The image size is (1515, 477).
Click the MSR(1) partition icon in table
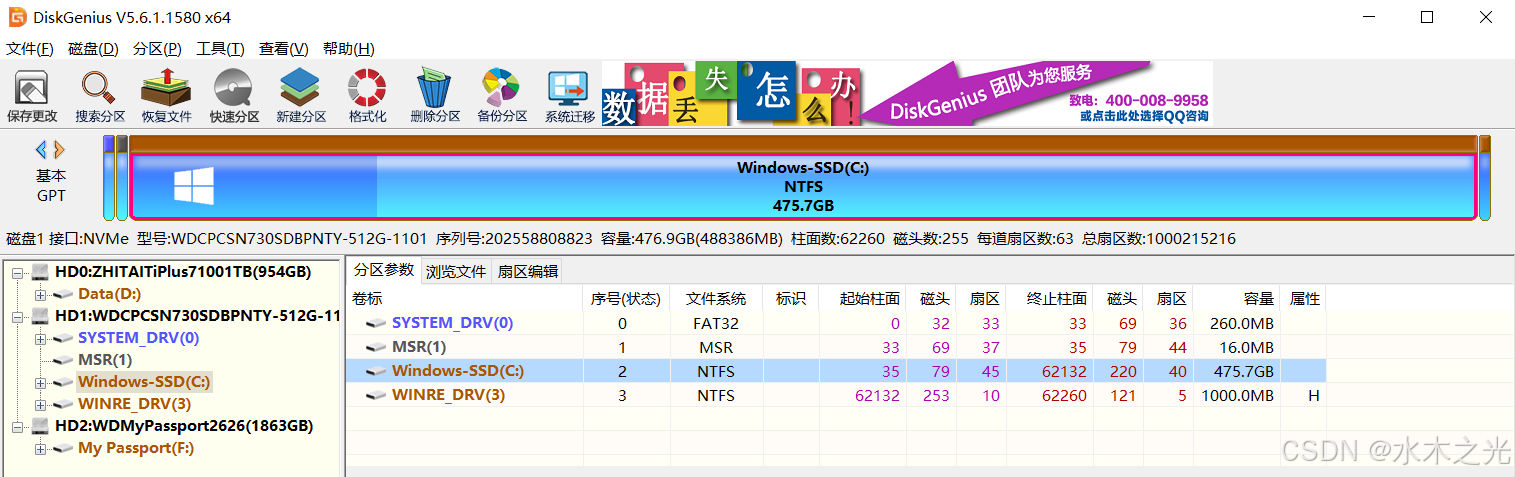coord(377,347)
